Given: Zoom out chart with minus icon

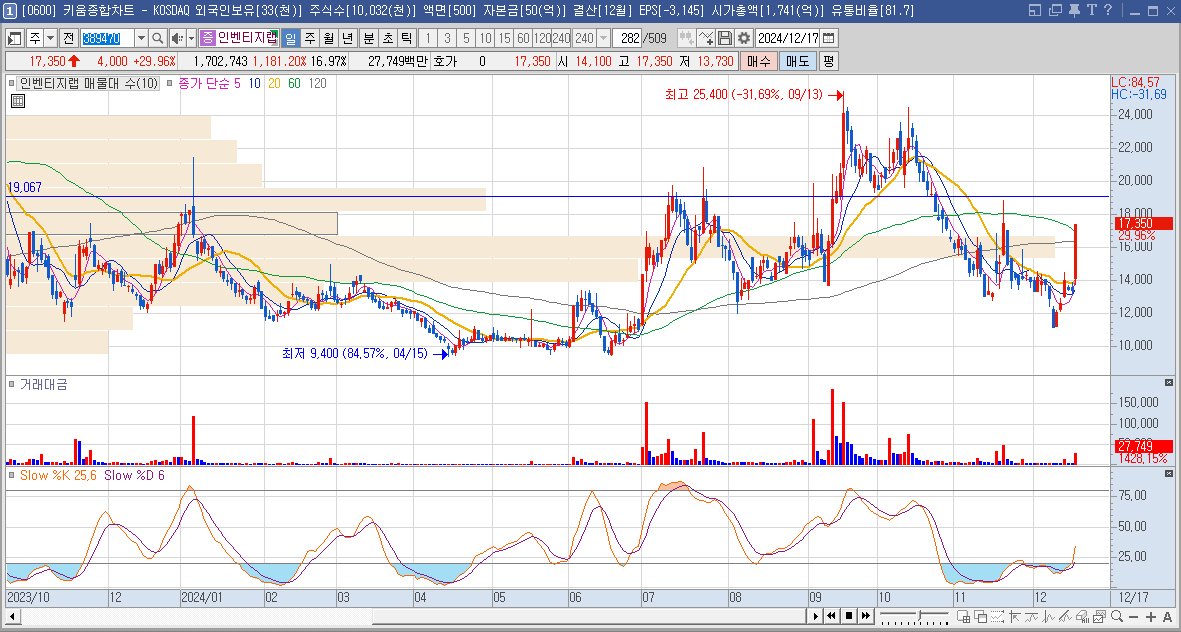Looking at the screenshot, I should 1134,617.
